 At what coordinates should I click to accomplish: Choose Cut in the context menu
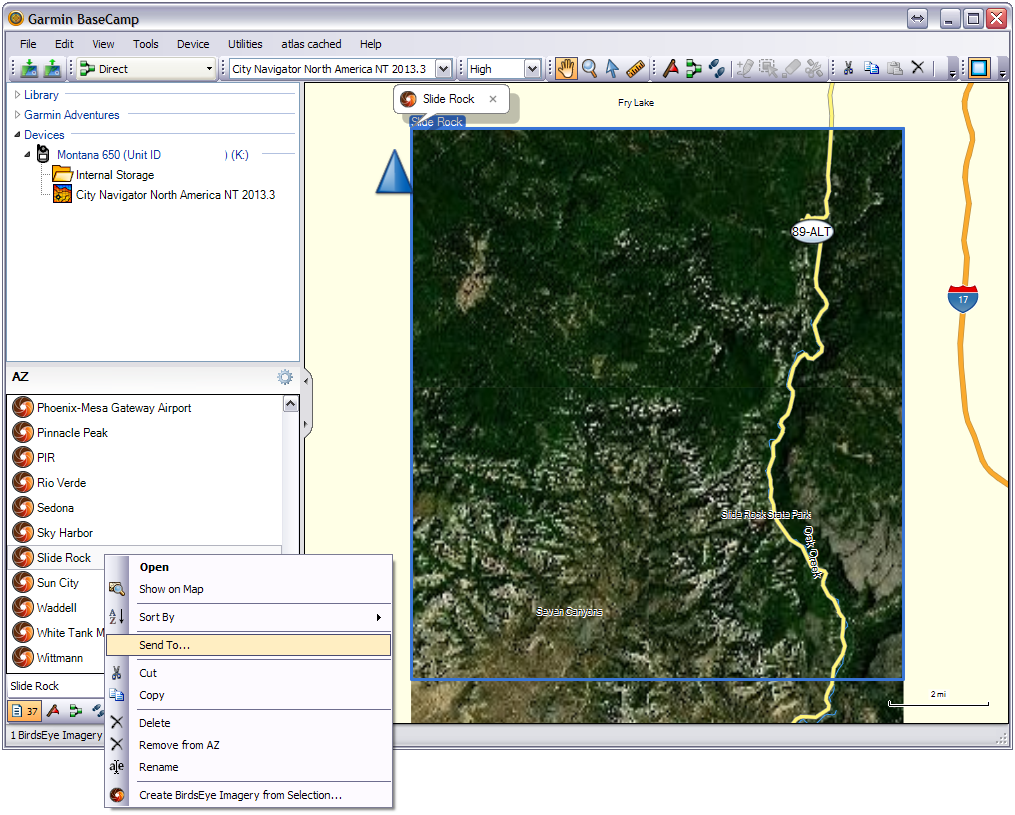click(249, 673)
